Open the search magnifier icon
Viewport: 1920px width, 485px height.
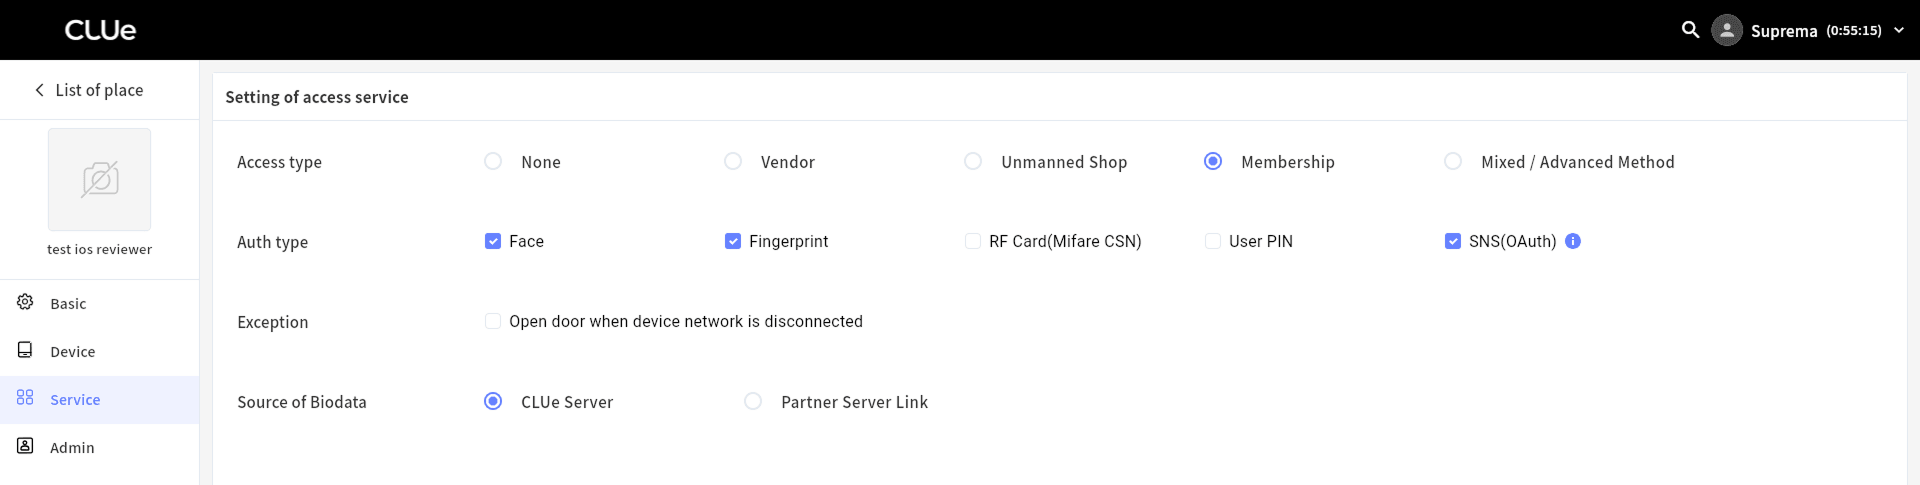1690,30
